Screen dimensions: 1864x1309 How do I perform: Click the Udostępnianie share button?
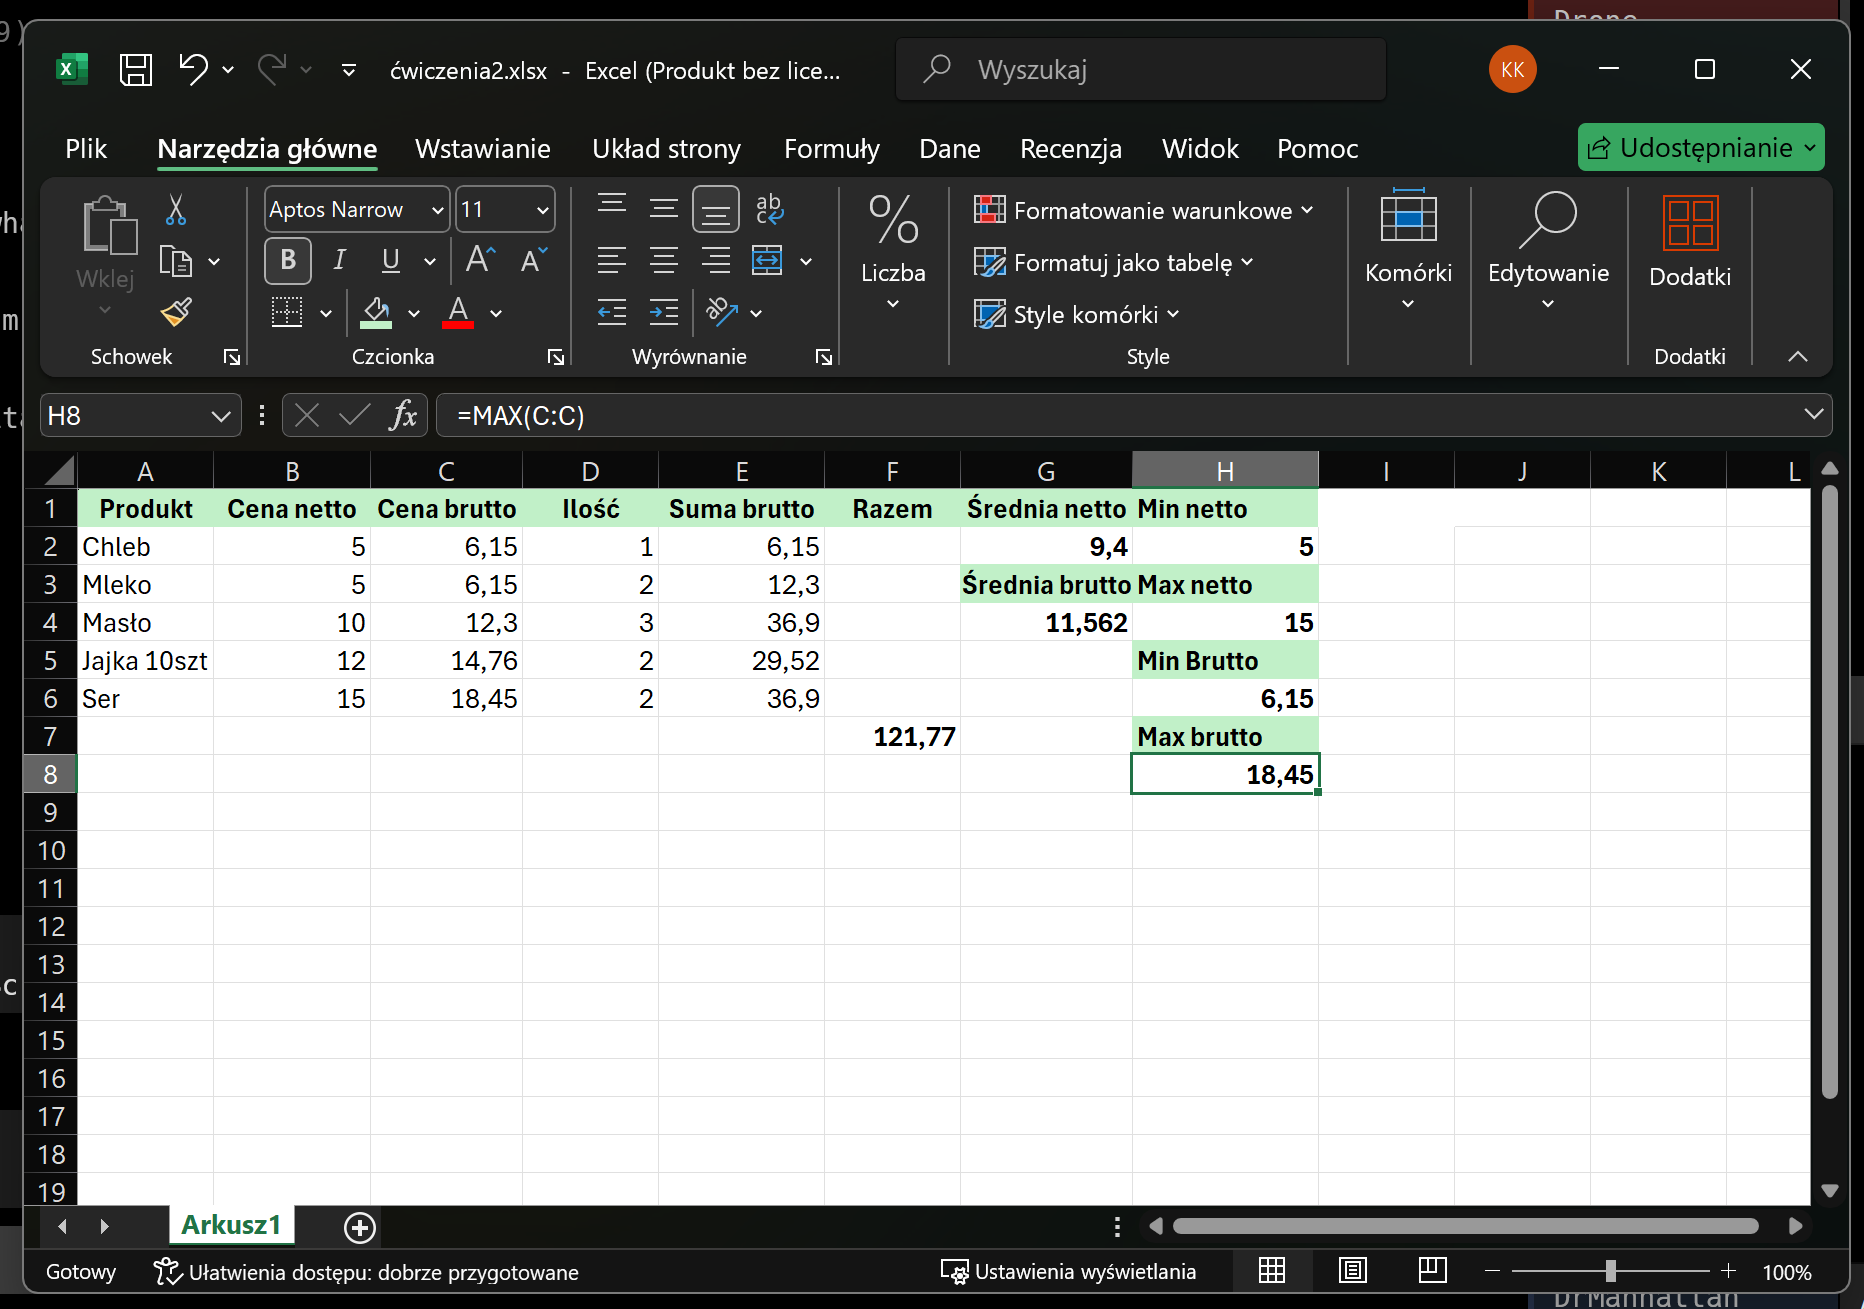coord(1700,148)
